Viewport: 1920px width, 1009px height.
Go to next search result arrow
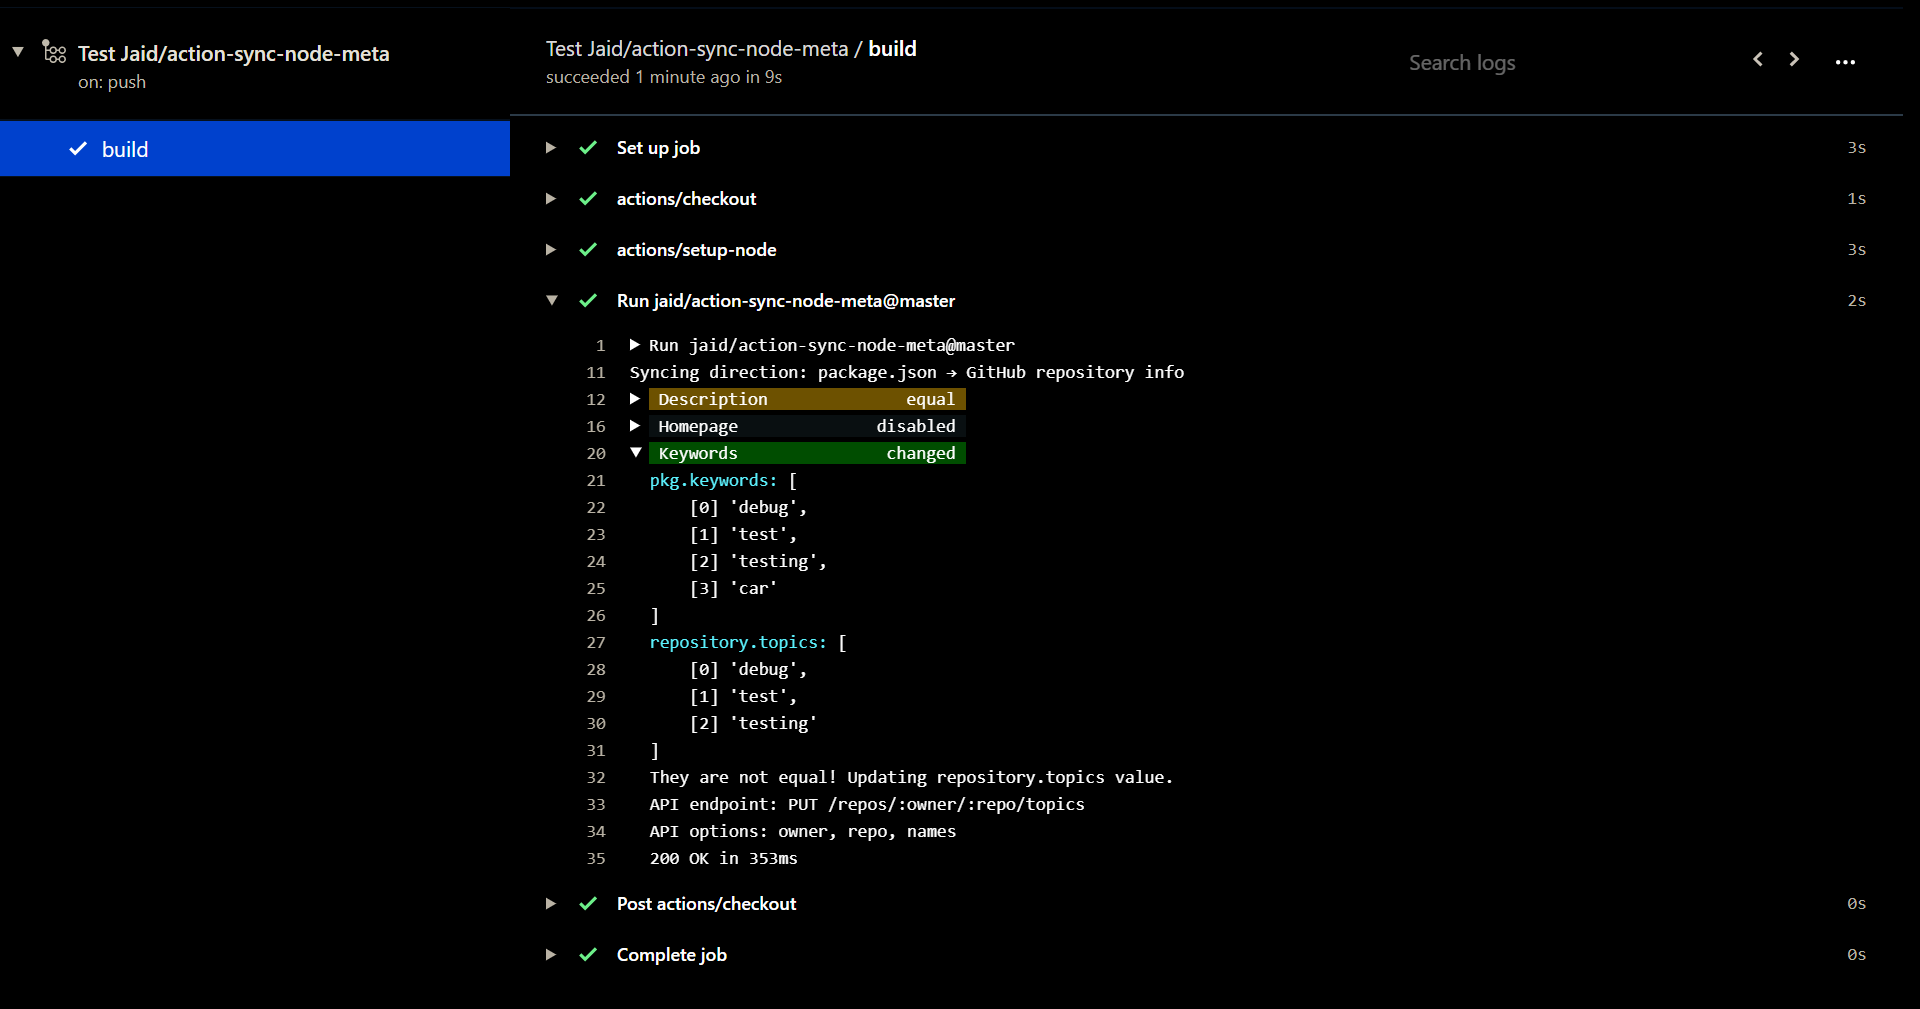point(1794,60)
